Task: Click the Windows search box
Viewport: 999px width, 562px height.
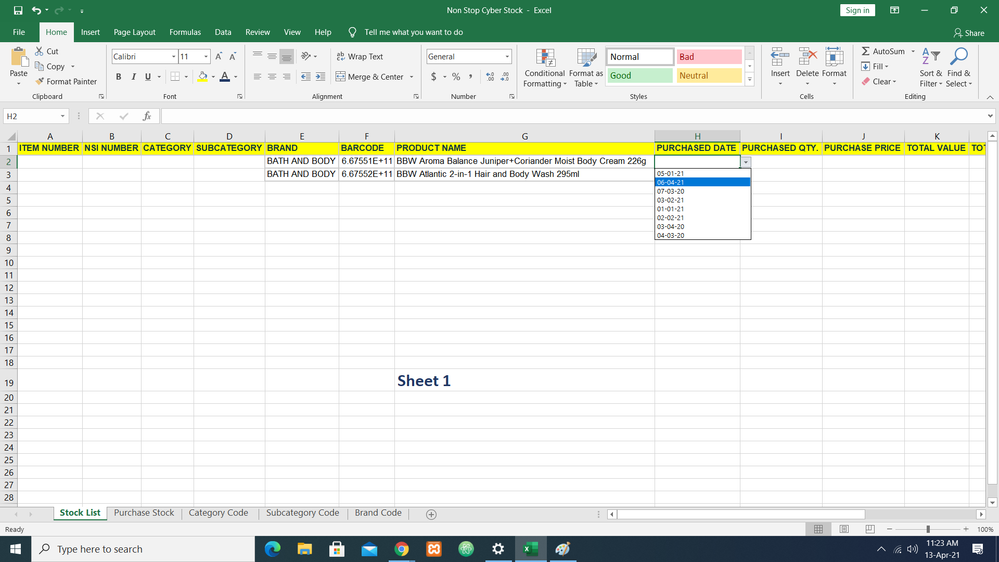Action: 143,549
